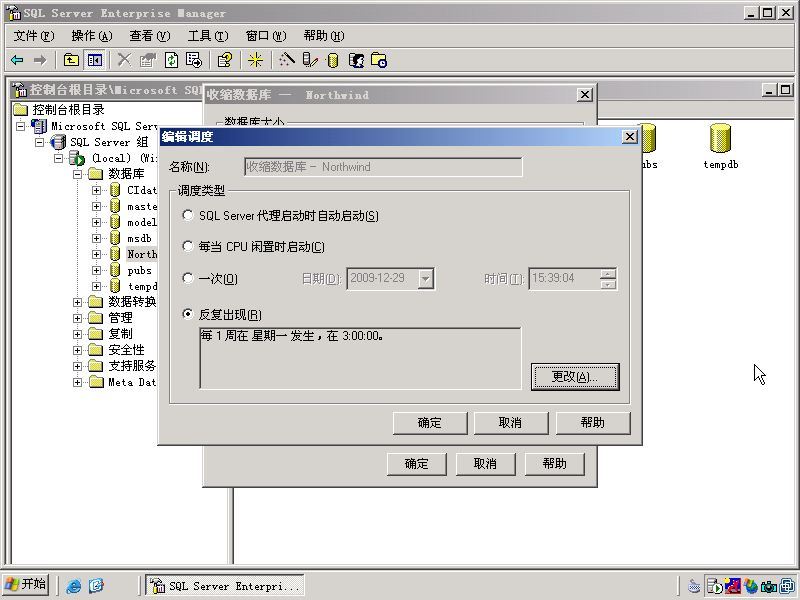Click the Register Server toolbar icon
The width and height of the screenshot is (800, 600).
click(310, 60)
